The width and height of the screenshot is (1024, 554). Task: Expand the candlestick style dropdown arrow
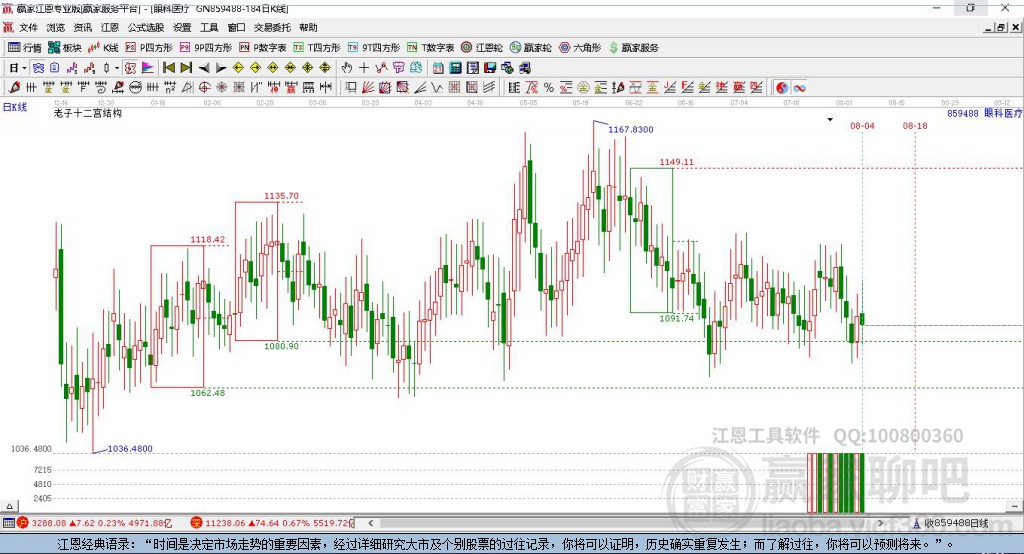point(117,68)
